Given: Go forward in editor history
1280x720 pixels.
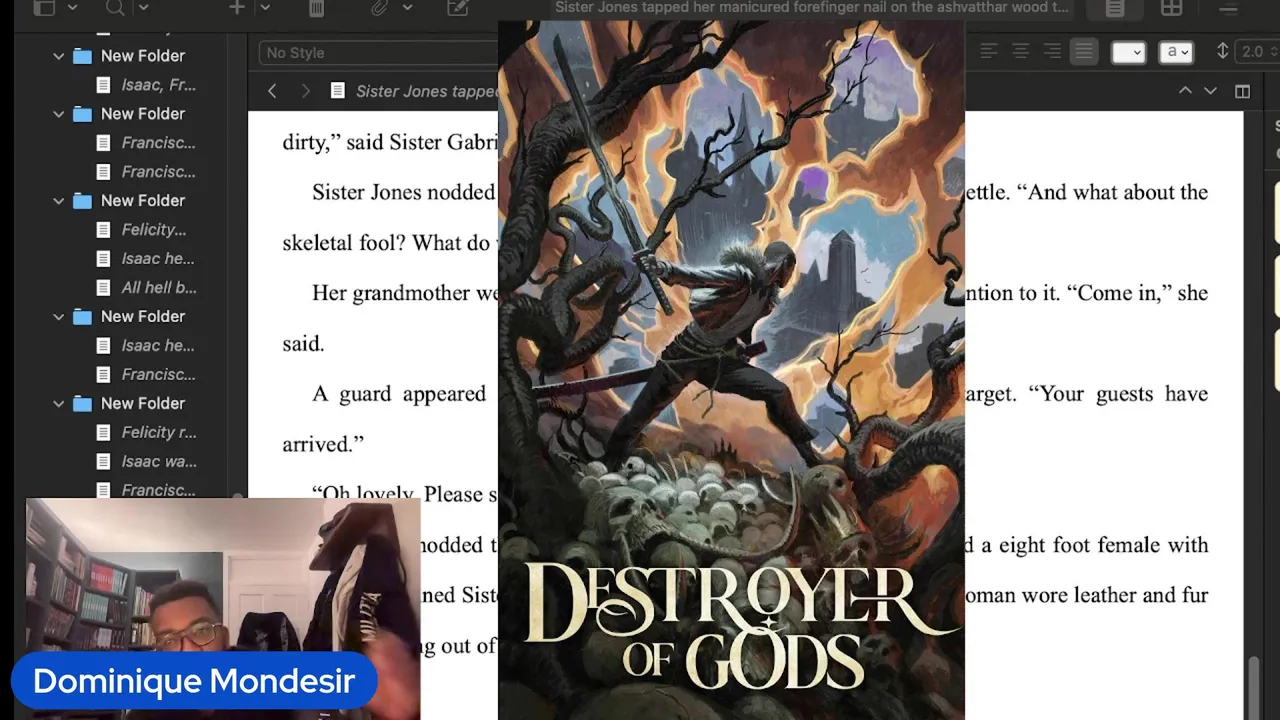Looking at the screenshot, I should pos(305,91).
